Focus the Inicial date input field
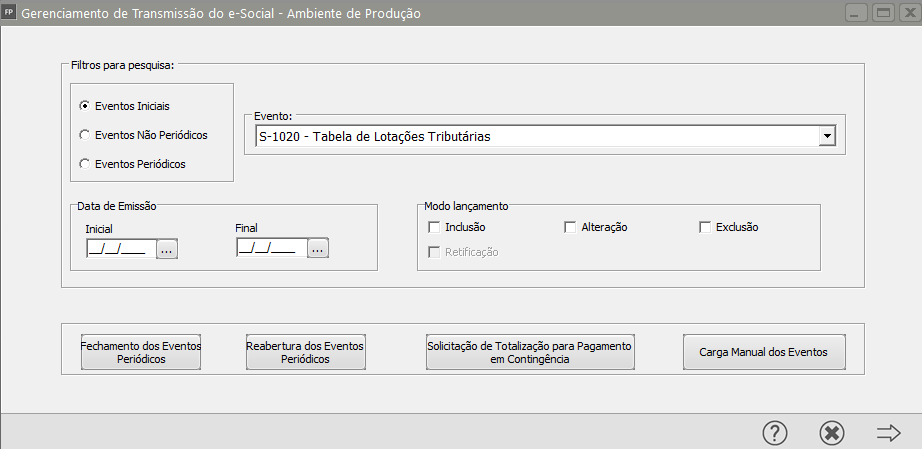Screen dimensions: 922x449 [120, 249]
